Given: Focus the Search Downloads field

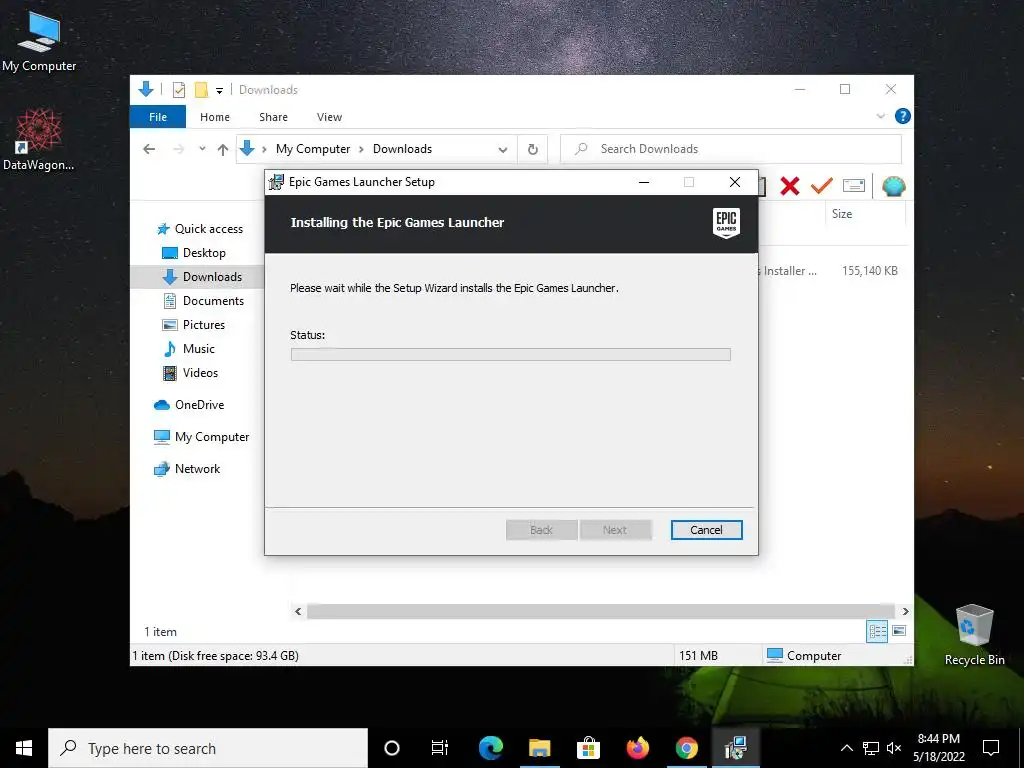Looking at the screenshot, I should (731, 149).
